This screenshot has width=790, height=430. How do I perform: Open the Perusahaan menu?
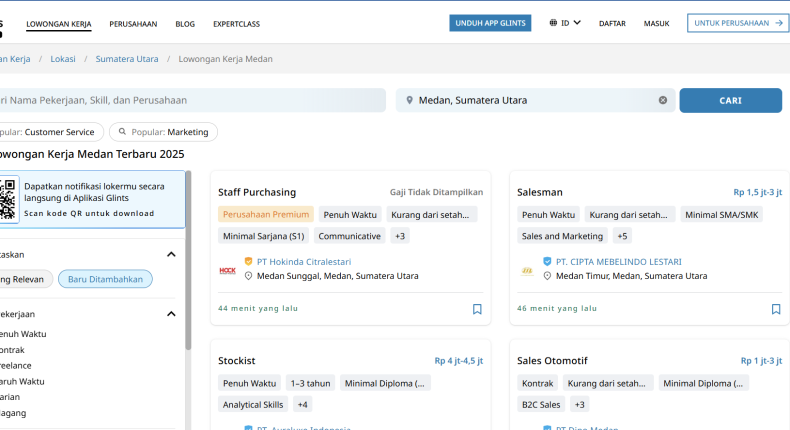133,24
